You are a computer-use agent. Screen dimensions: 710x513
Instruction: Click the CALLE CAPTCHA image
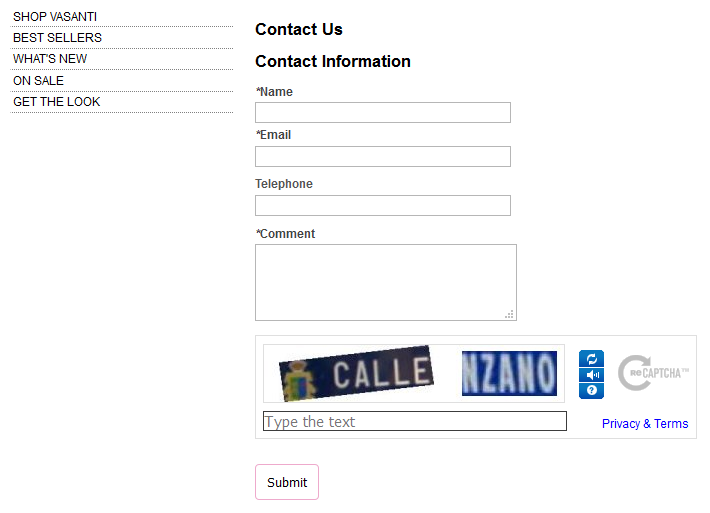356,373
